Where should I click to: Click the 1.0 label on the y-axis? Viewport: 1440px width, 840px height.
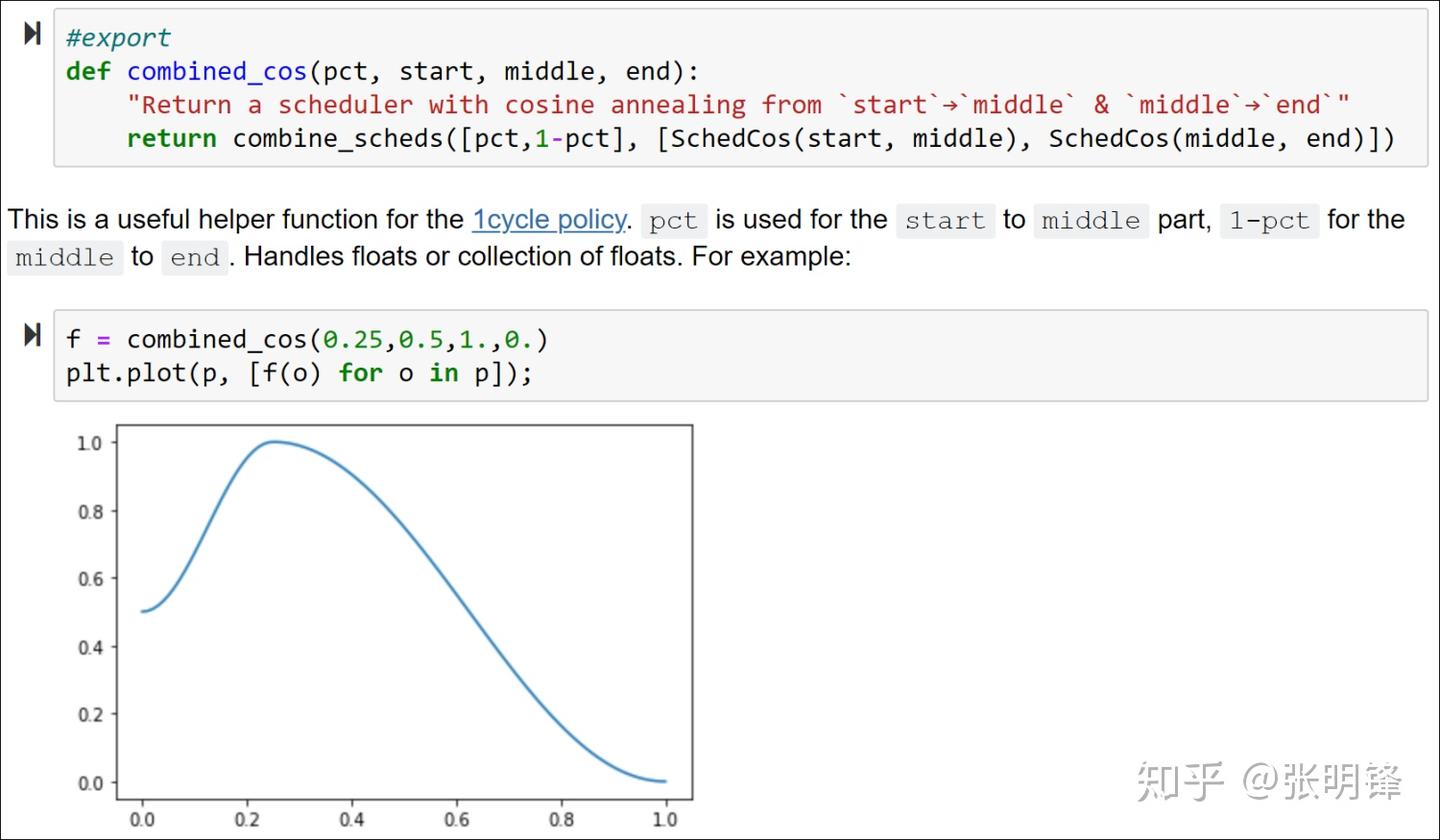pyautogui.click(x=90, y=442)
